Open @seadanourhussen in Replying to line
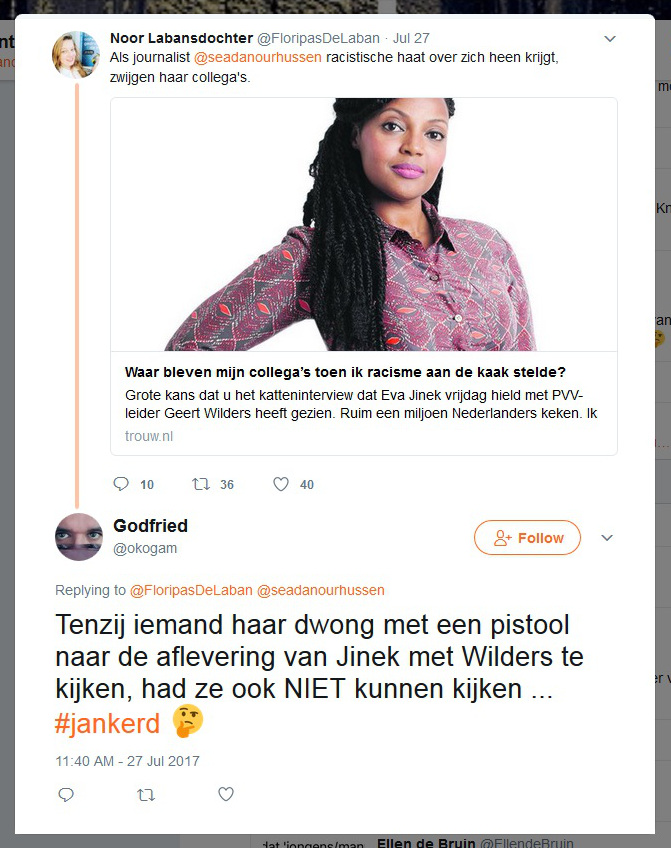Image resolution: width=671 pixels, height=848 pixels. point(321,590)
